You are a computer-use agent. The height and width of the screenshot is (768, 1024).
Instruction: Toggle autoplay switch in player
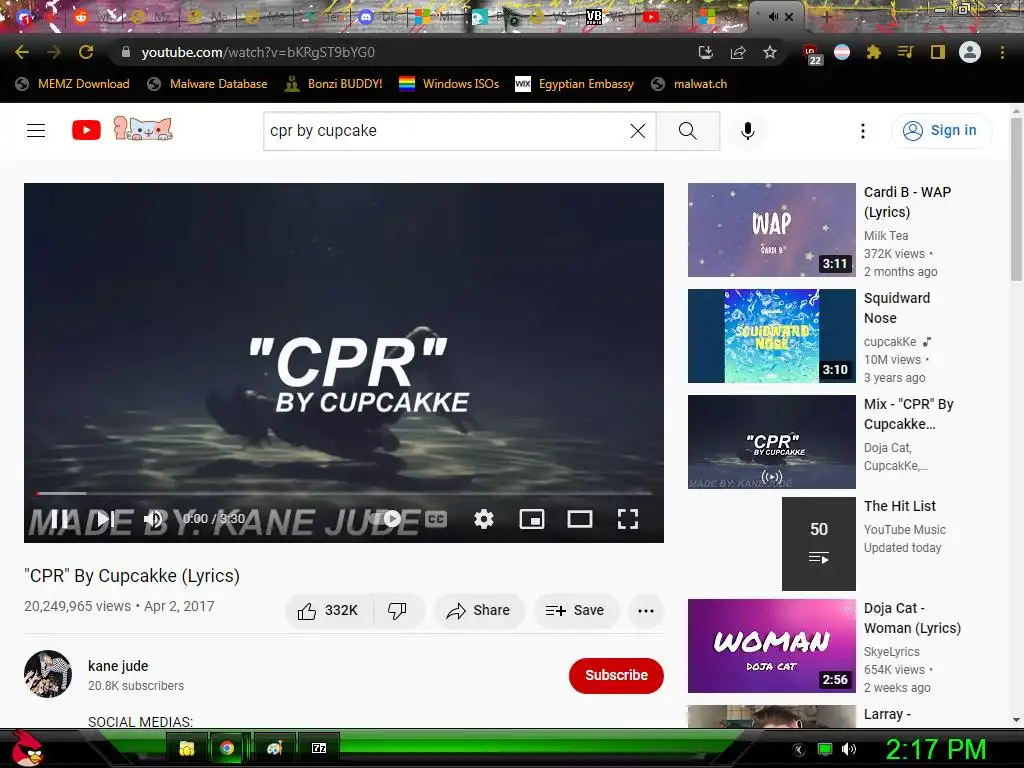click(x=387, y=519)
